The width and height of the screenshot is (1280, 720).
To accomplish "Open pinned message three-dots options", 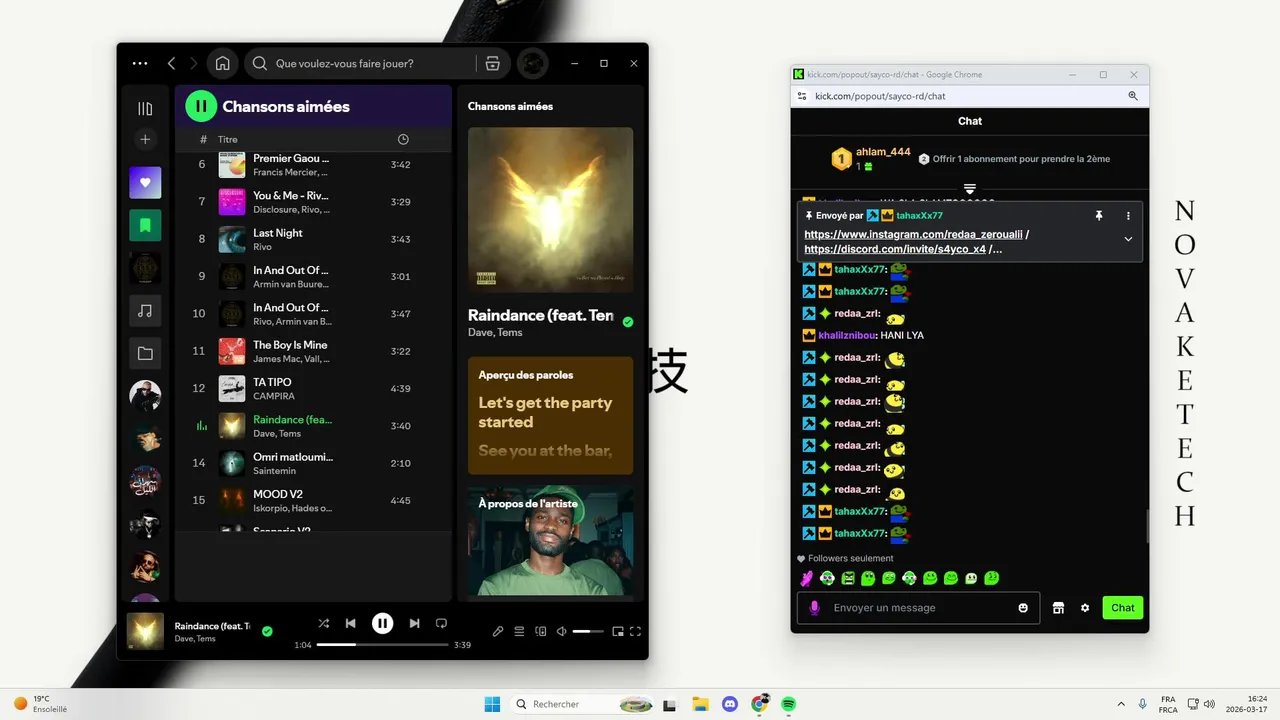I will (1128, 215).
